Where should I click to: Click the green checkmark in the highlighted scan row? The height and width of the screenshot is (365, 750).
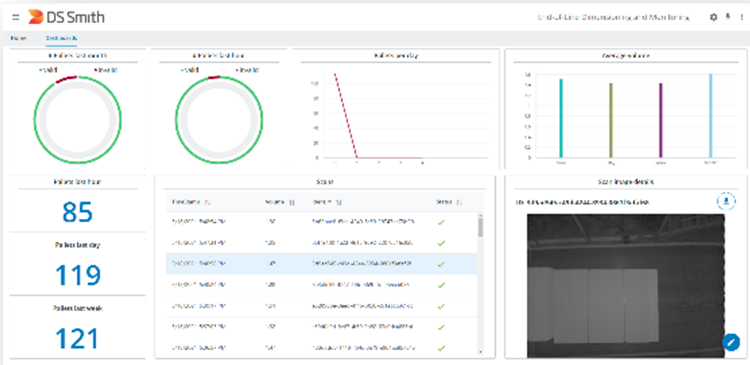(x=441, y=264)
